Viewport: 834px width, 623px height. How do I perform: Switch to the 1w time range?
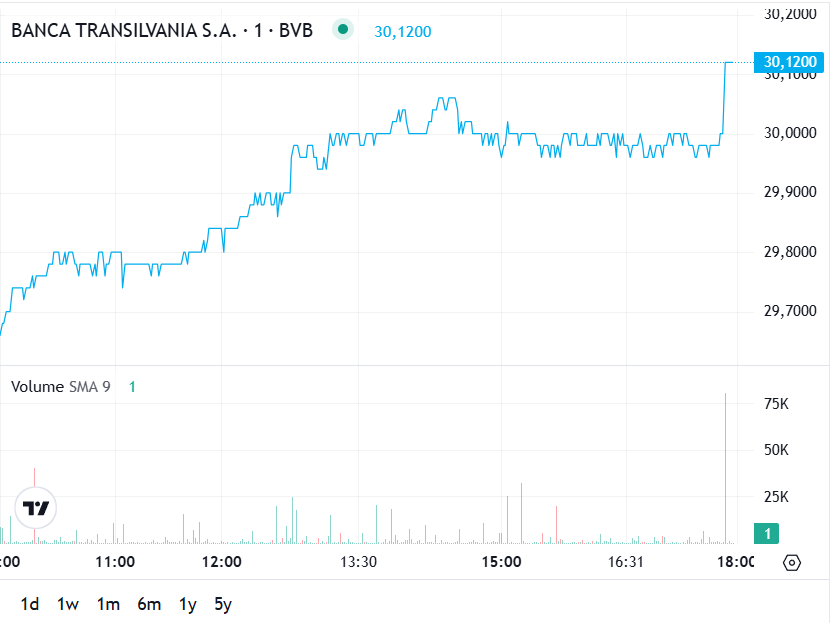(68, 604)
